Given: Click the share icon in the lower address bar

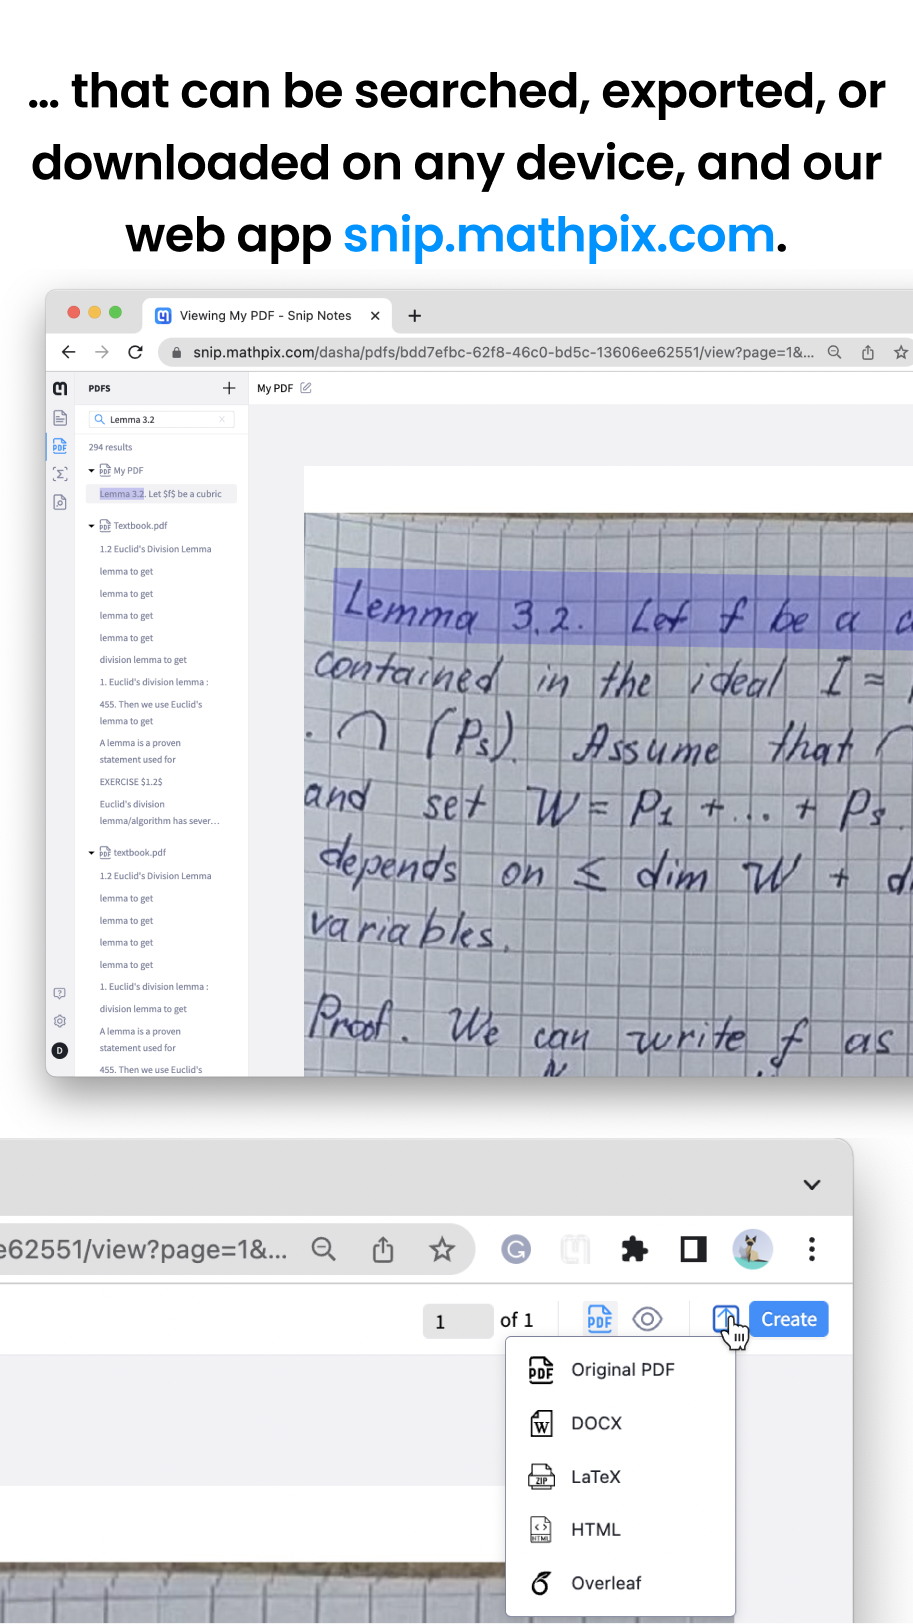Looking at the screenshot, I should [x=383, y=1249].
